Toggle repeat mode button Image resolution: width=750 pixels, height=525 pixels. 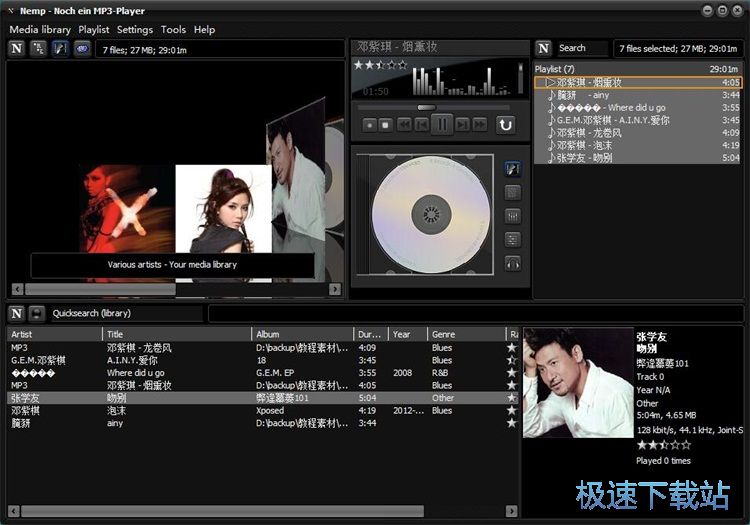click(x=505, y=125)
